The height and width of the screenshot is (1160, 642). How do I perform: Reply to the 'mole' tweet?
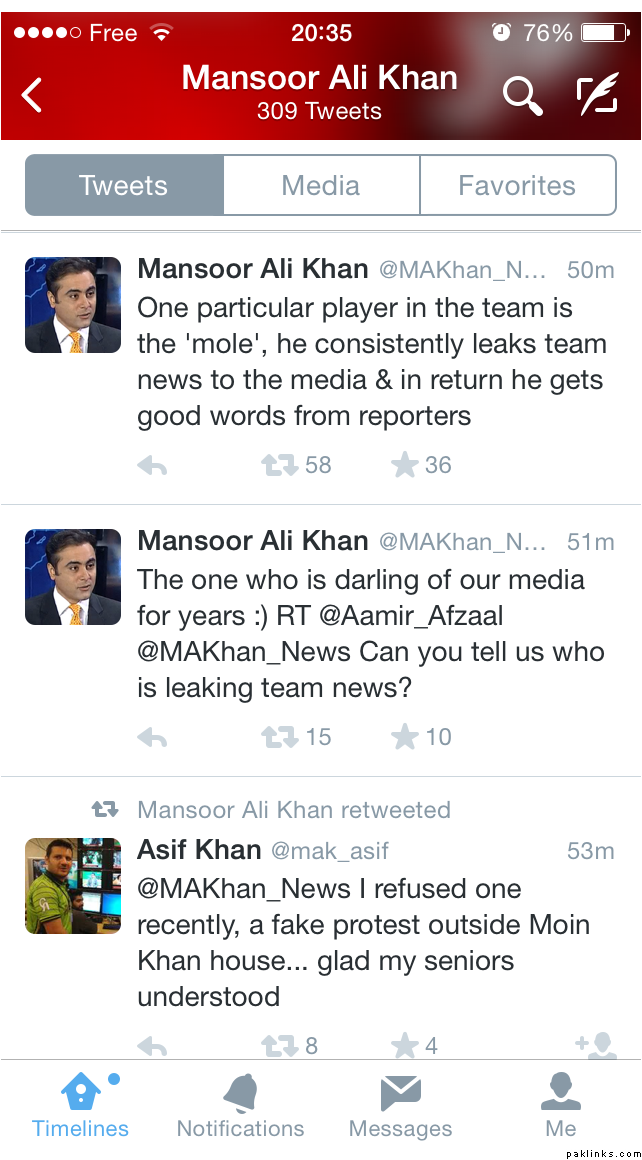click(152, 466)
